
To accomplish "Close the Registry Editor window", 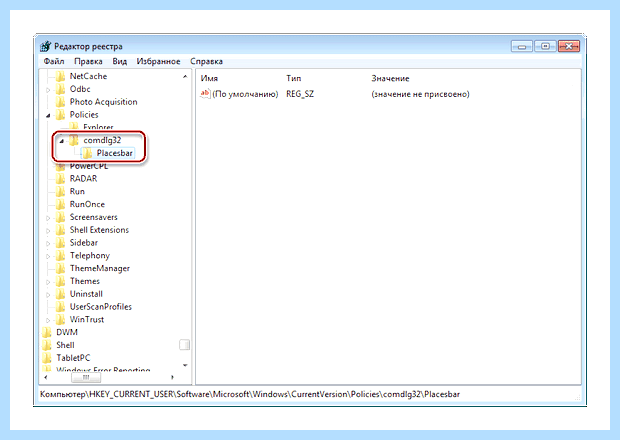I will 569,47.
